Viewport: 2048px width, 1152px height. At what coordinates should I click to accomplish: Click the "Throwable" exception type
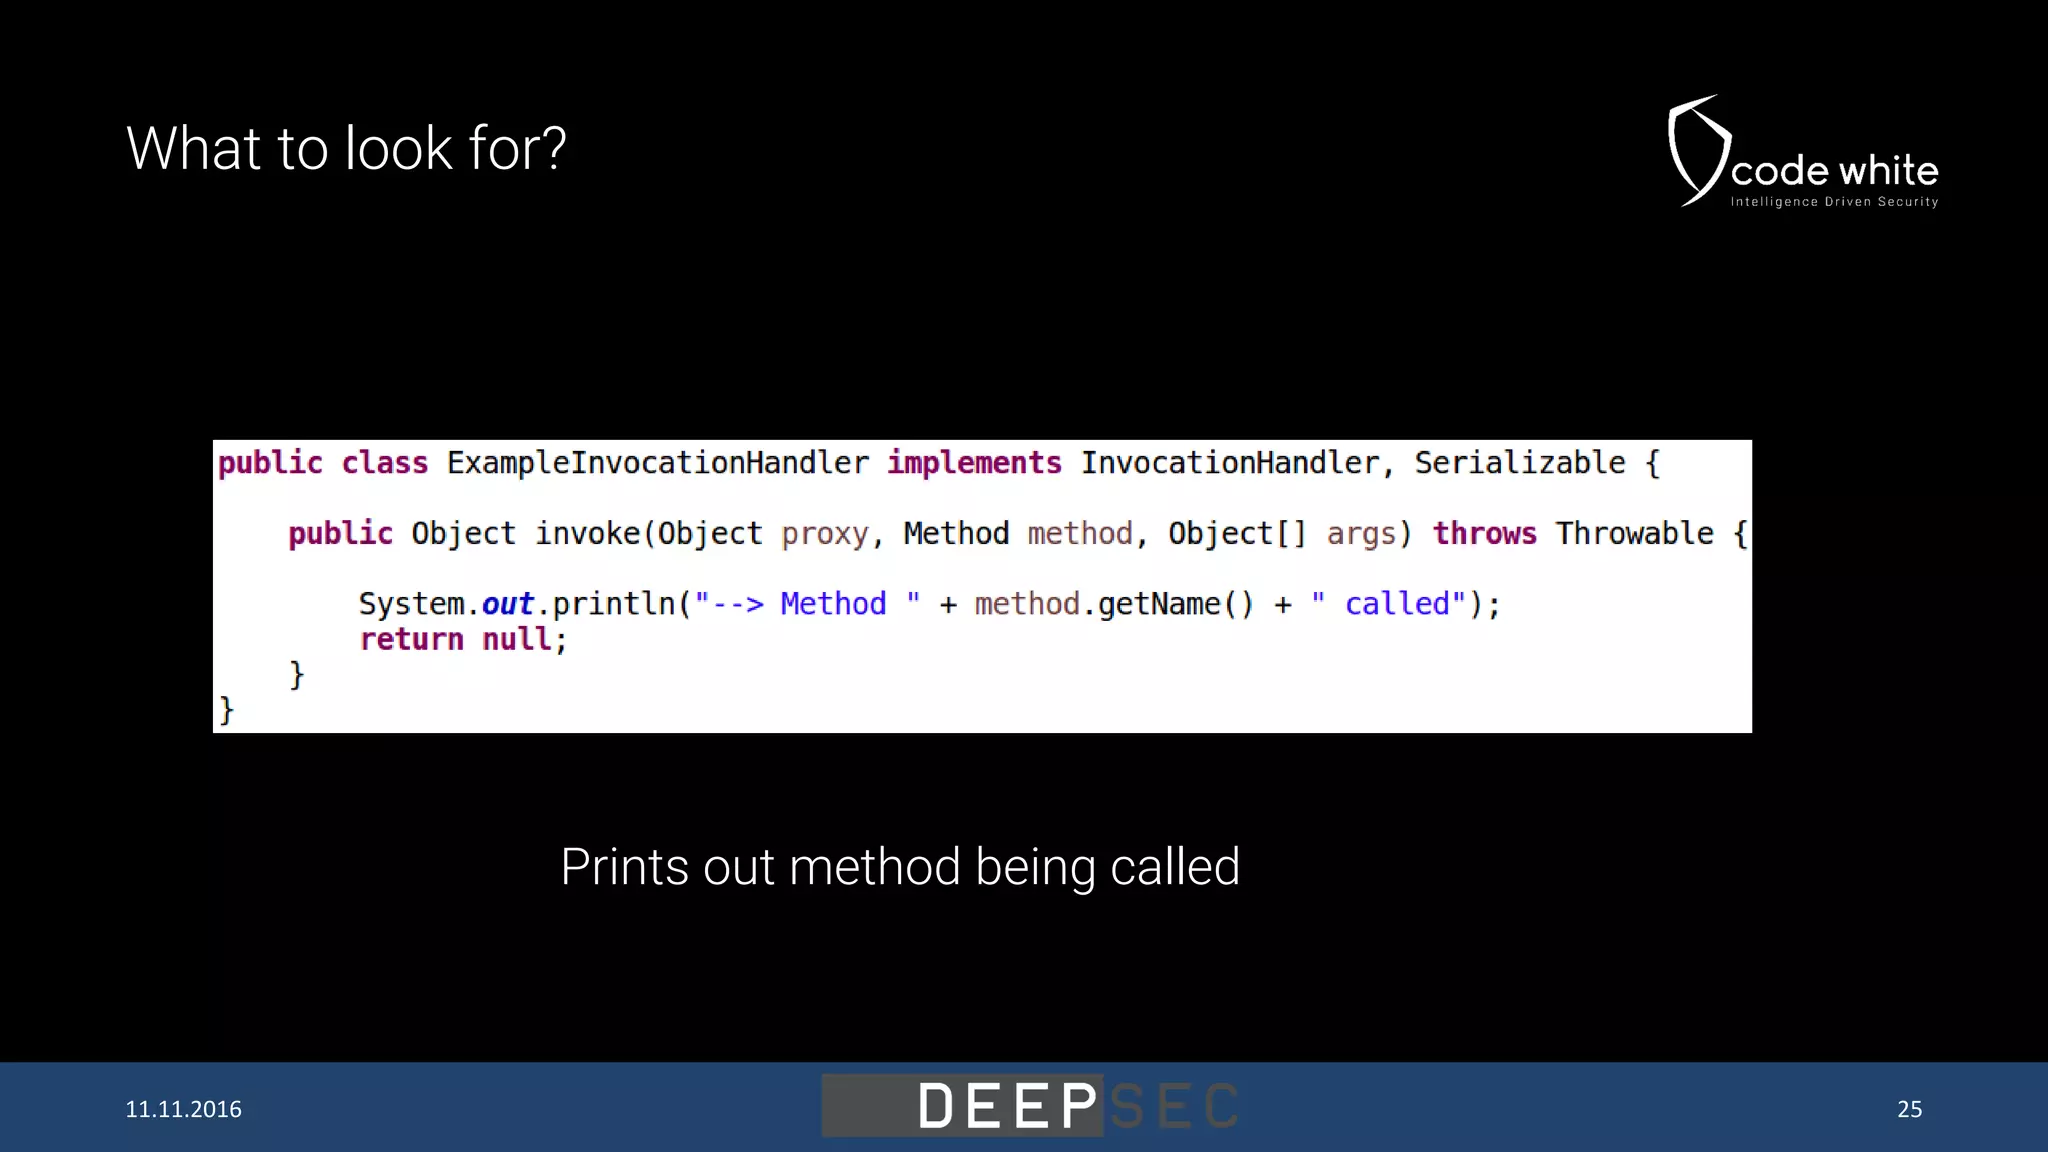[1634, 534]
